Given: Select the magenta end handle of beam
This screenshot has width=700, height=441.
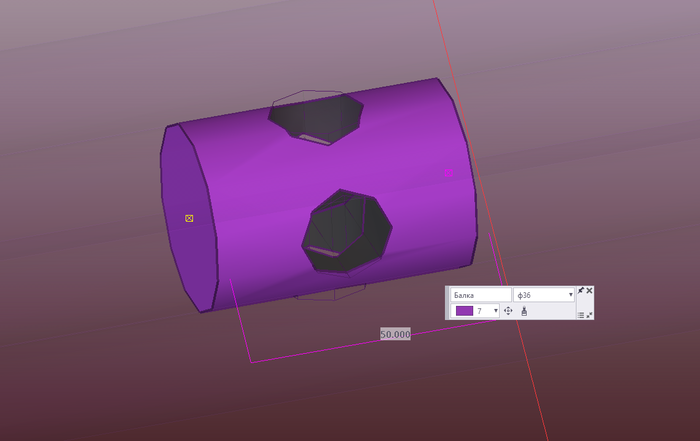Looking at the screenshot, I should tap(449, 173).
